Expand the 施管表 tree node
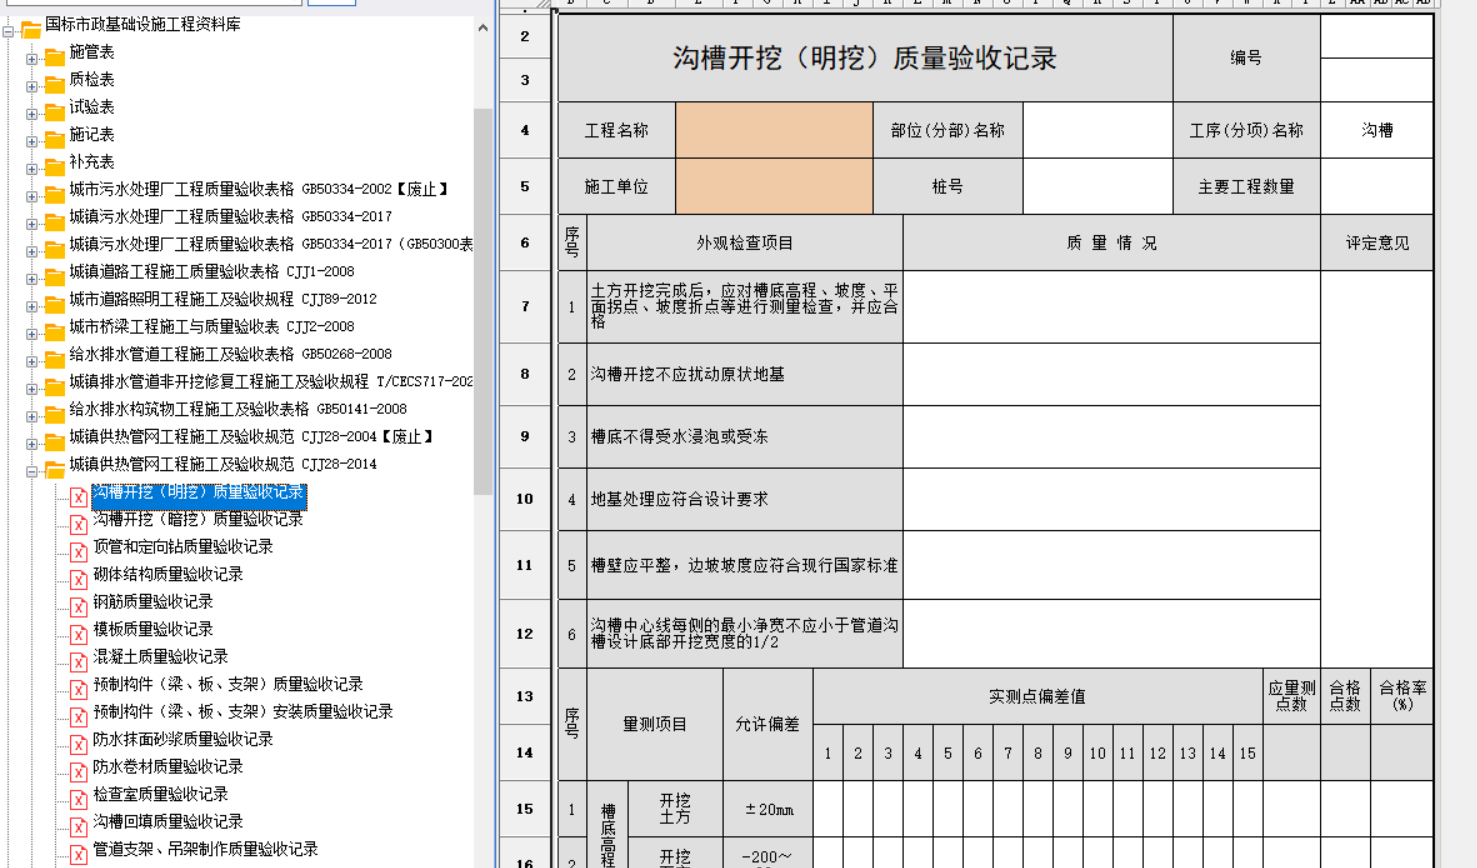The image size is (1477, 868). tap(32, 59)
